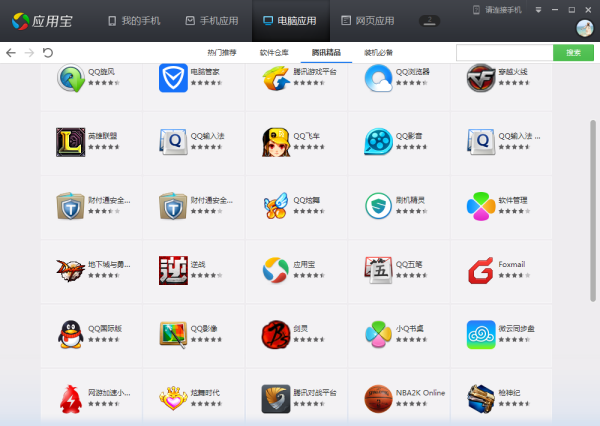The image size is (600, 426).
Task: Open the 网页应用 tab
Action: coord(368,21)
